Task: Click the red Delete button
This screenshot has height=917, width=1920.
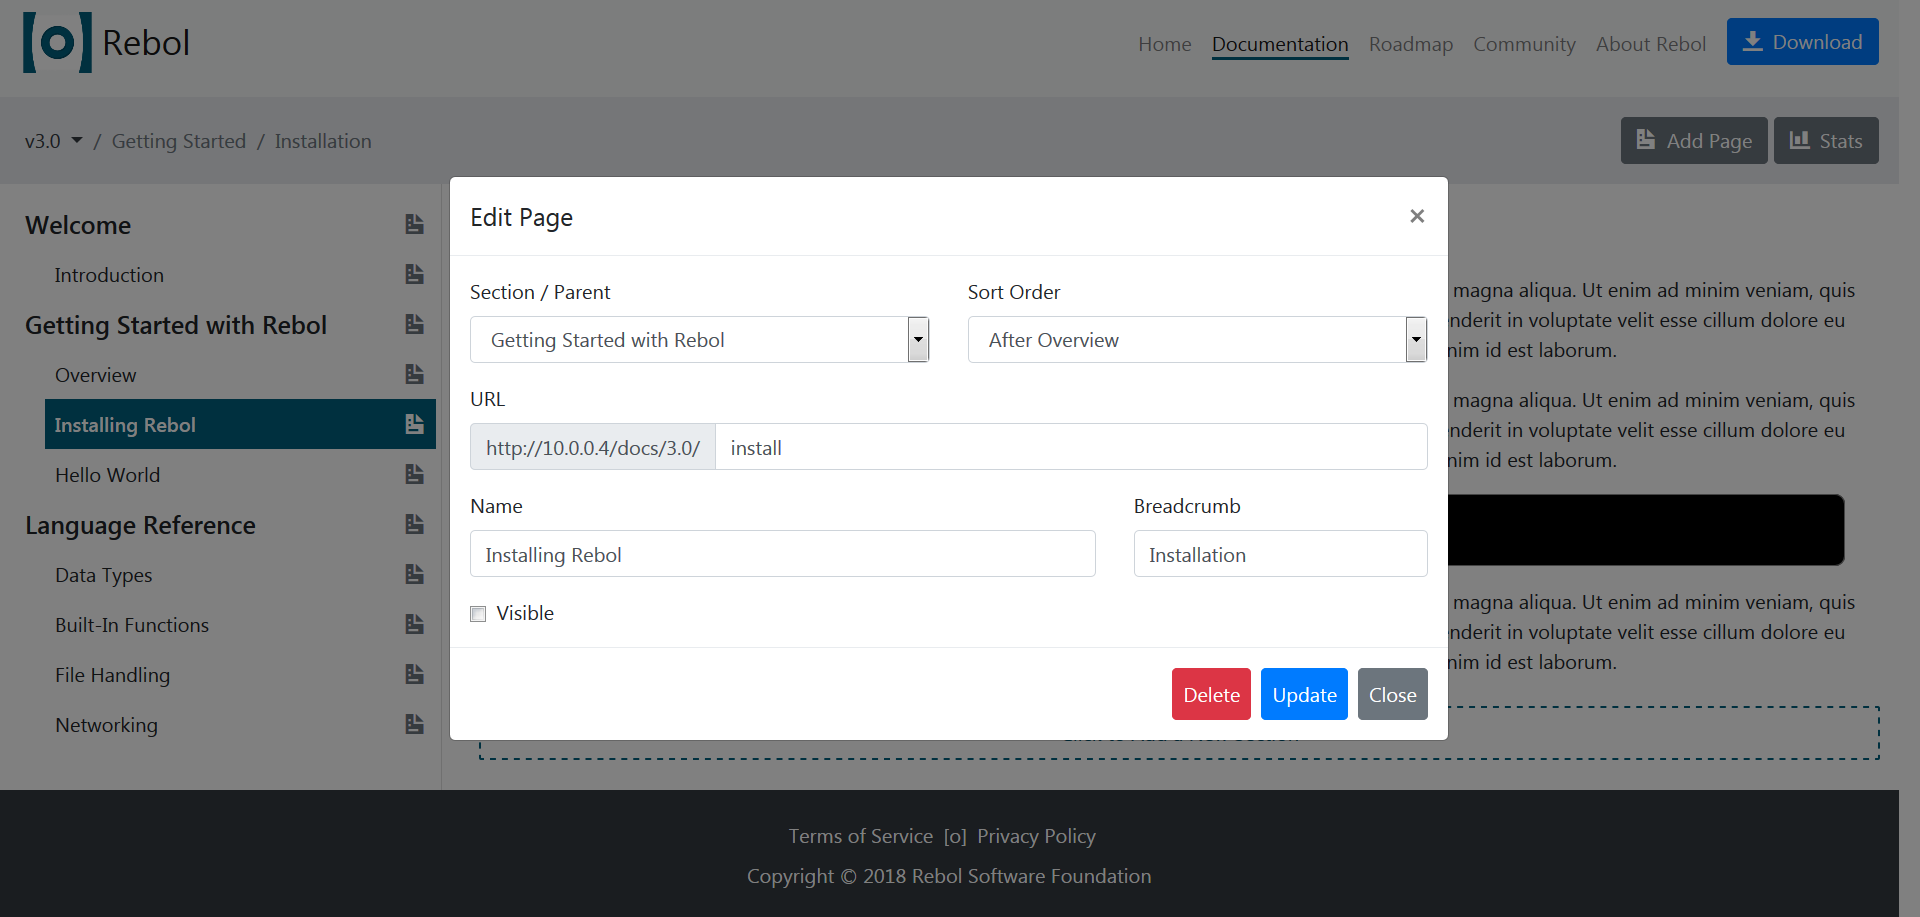Action: [x=1211, y=694]
